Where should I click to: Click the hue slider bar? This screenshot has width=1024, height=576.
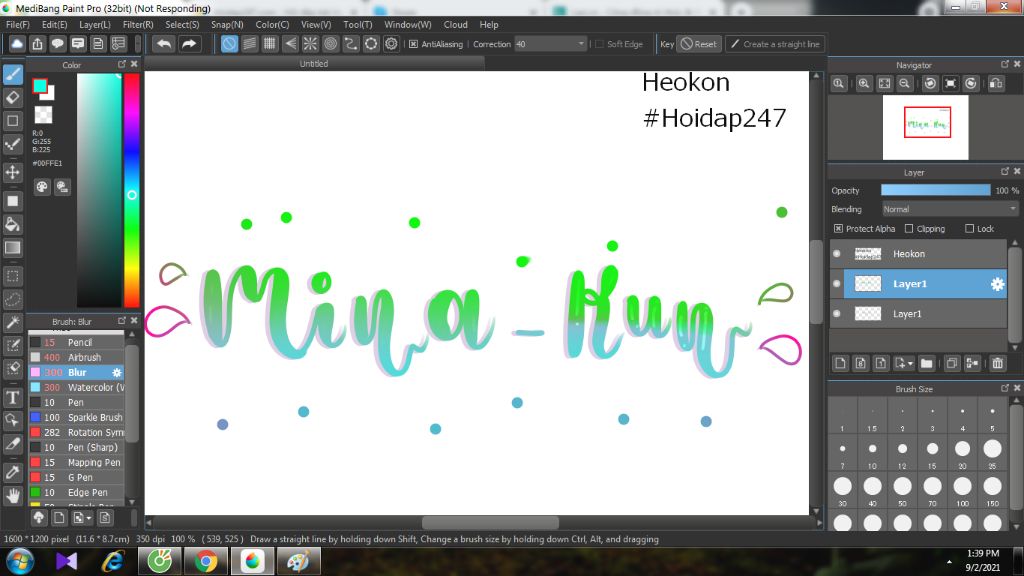click(x=132, y=189)
